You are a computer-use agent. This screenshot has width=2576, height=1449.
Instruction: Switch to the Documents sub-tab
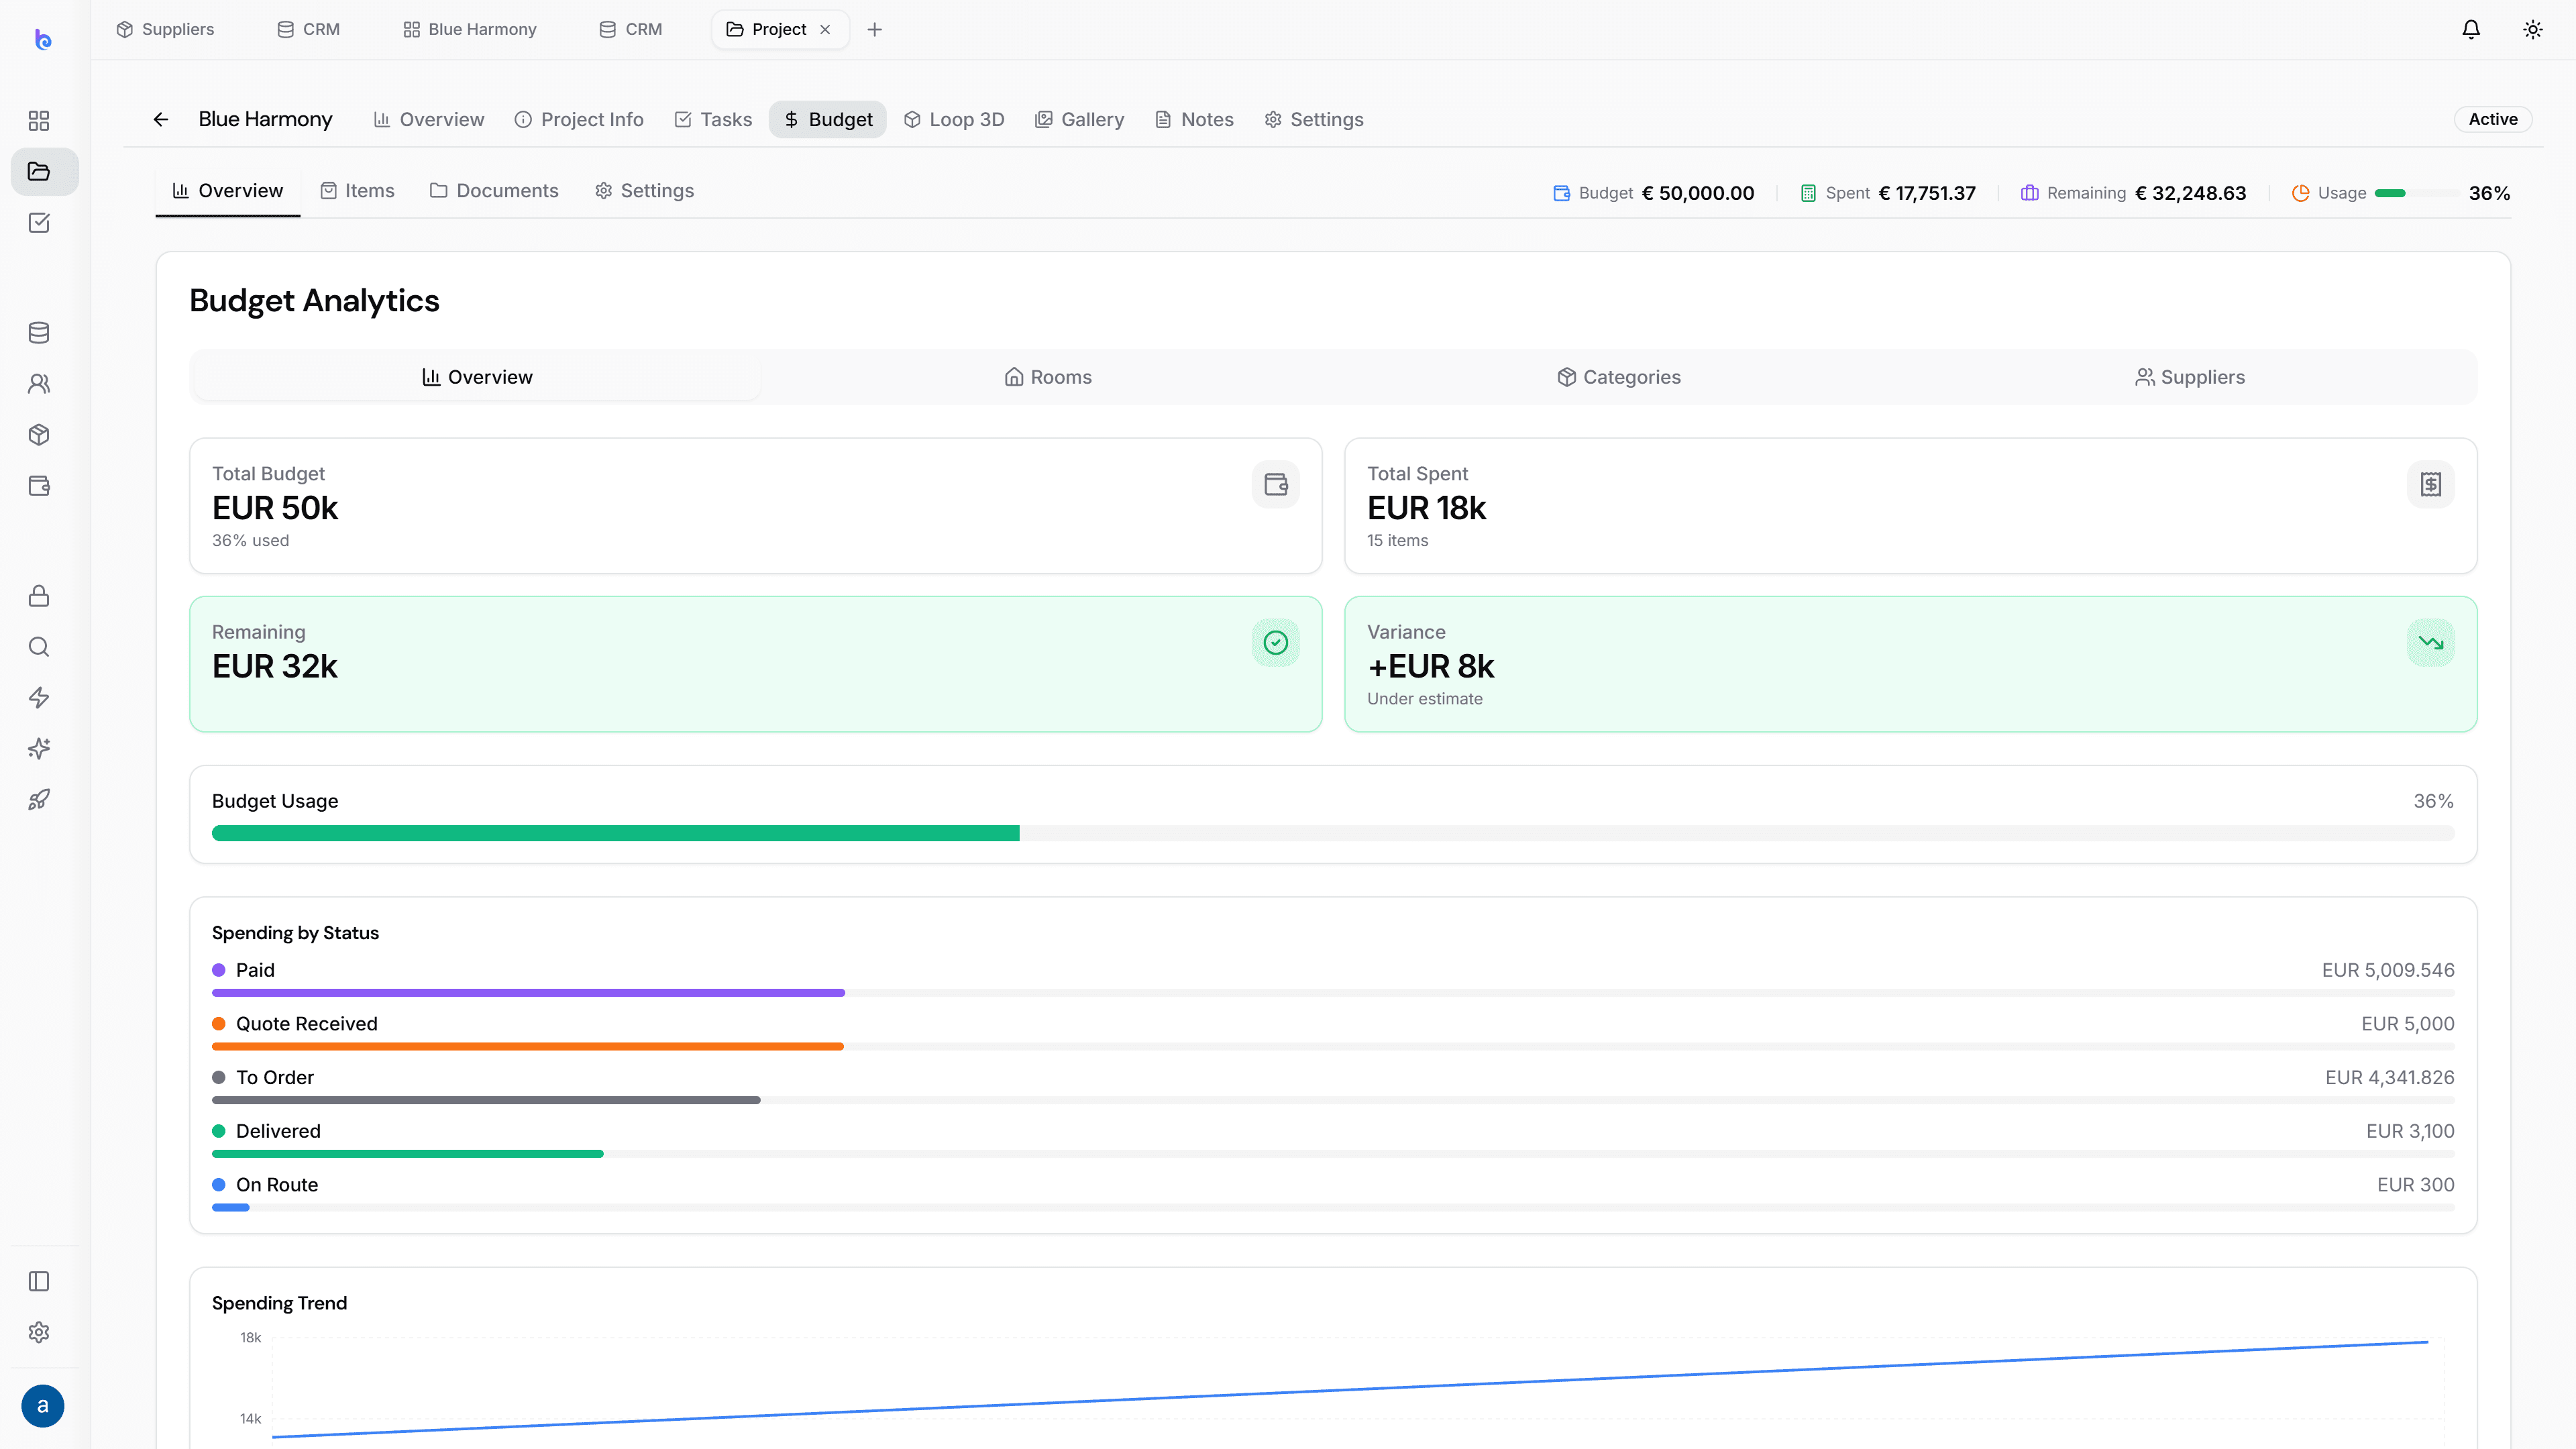[x=494, y=191]
